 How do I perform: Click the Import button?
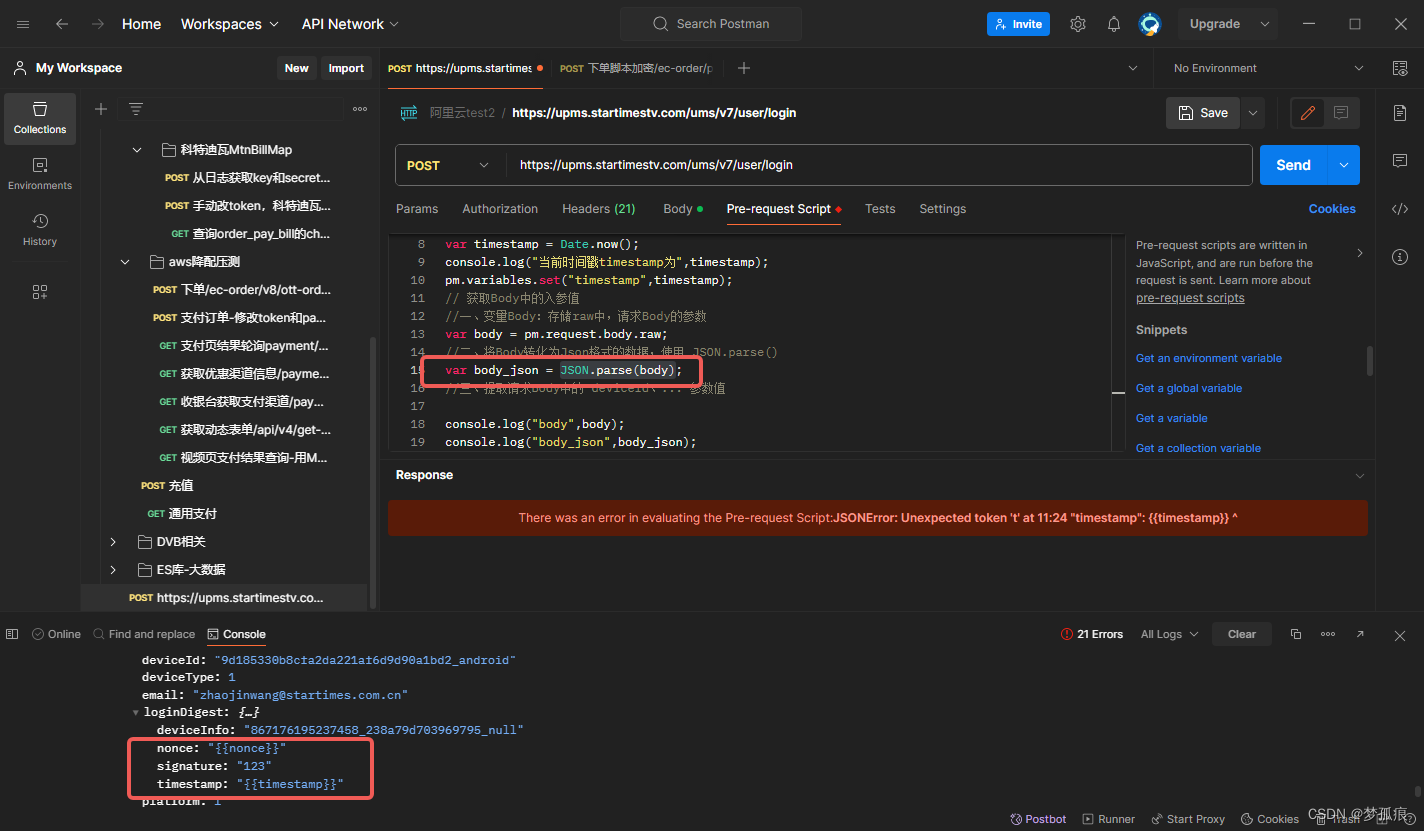[346, 68]
